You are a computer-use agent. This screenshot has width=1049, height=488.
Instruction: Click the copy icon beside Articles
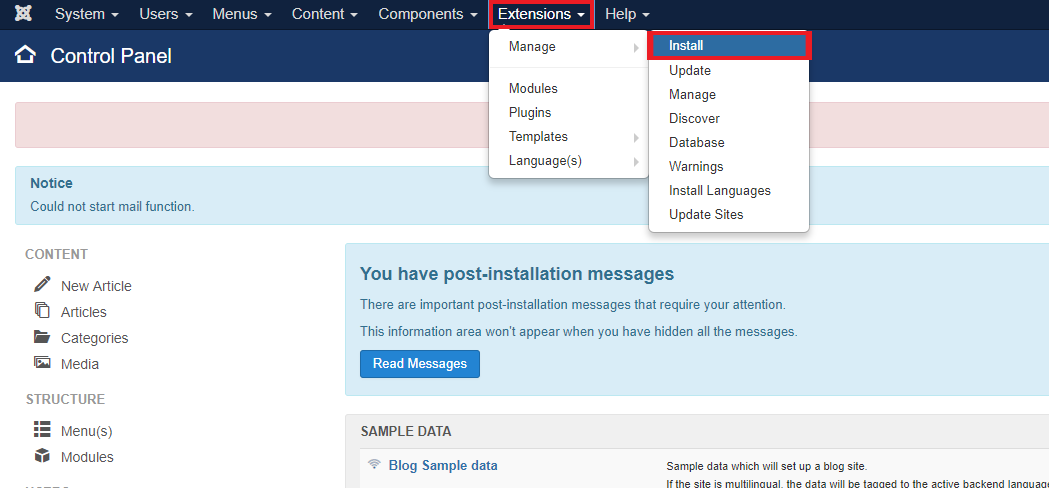(x=42, y=311)
